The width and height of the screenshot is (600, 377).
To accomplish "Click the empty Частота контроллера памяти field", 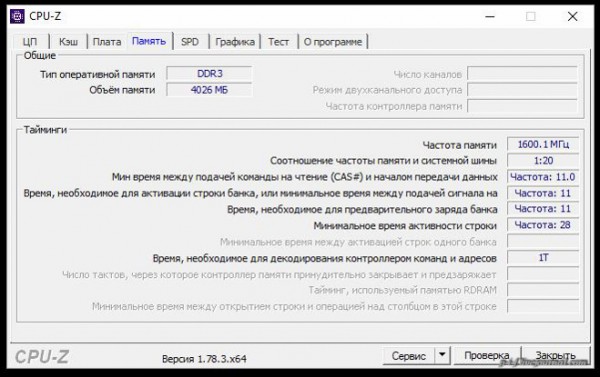I will pyautogui.click(x=522, y=106).
